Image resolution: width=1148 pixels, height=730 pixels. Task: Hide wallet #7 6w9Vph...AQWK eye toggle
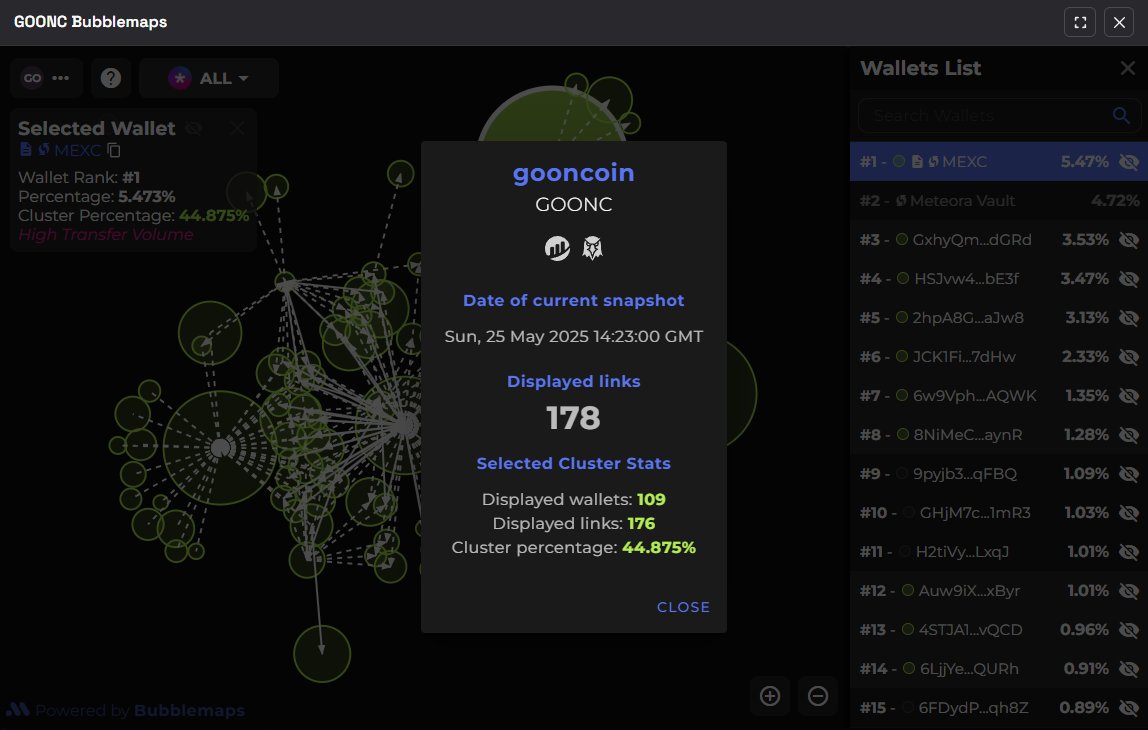tap(1129, 395)
